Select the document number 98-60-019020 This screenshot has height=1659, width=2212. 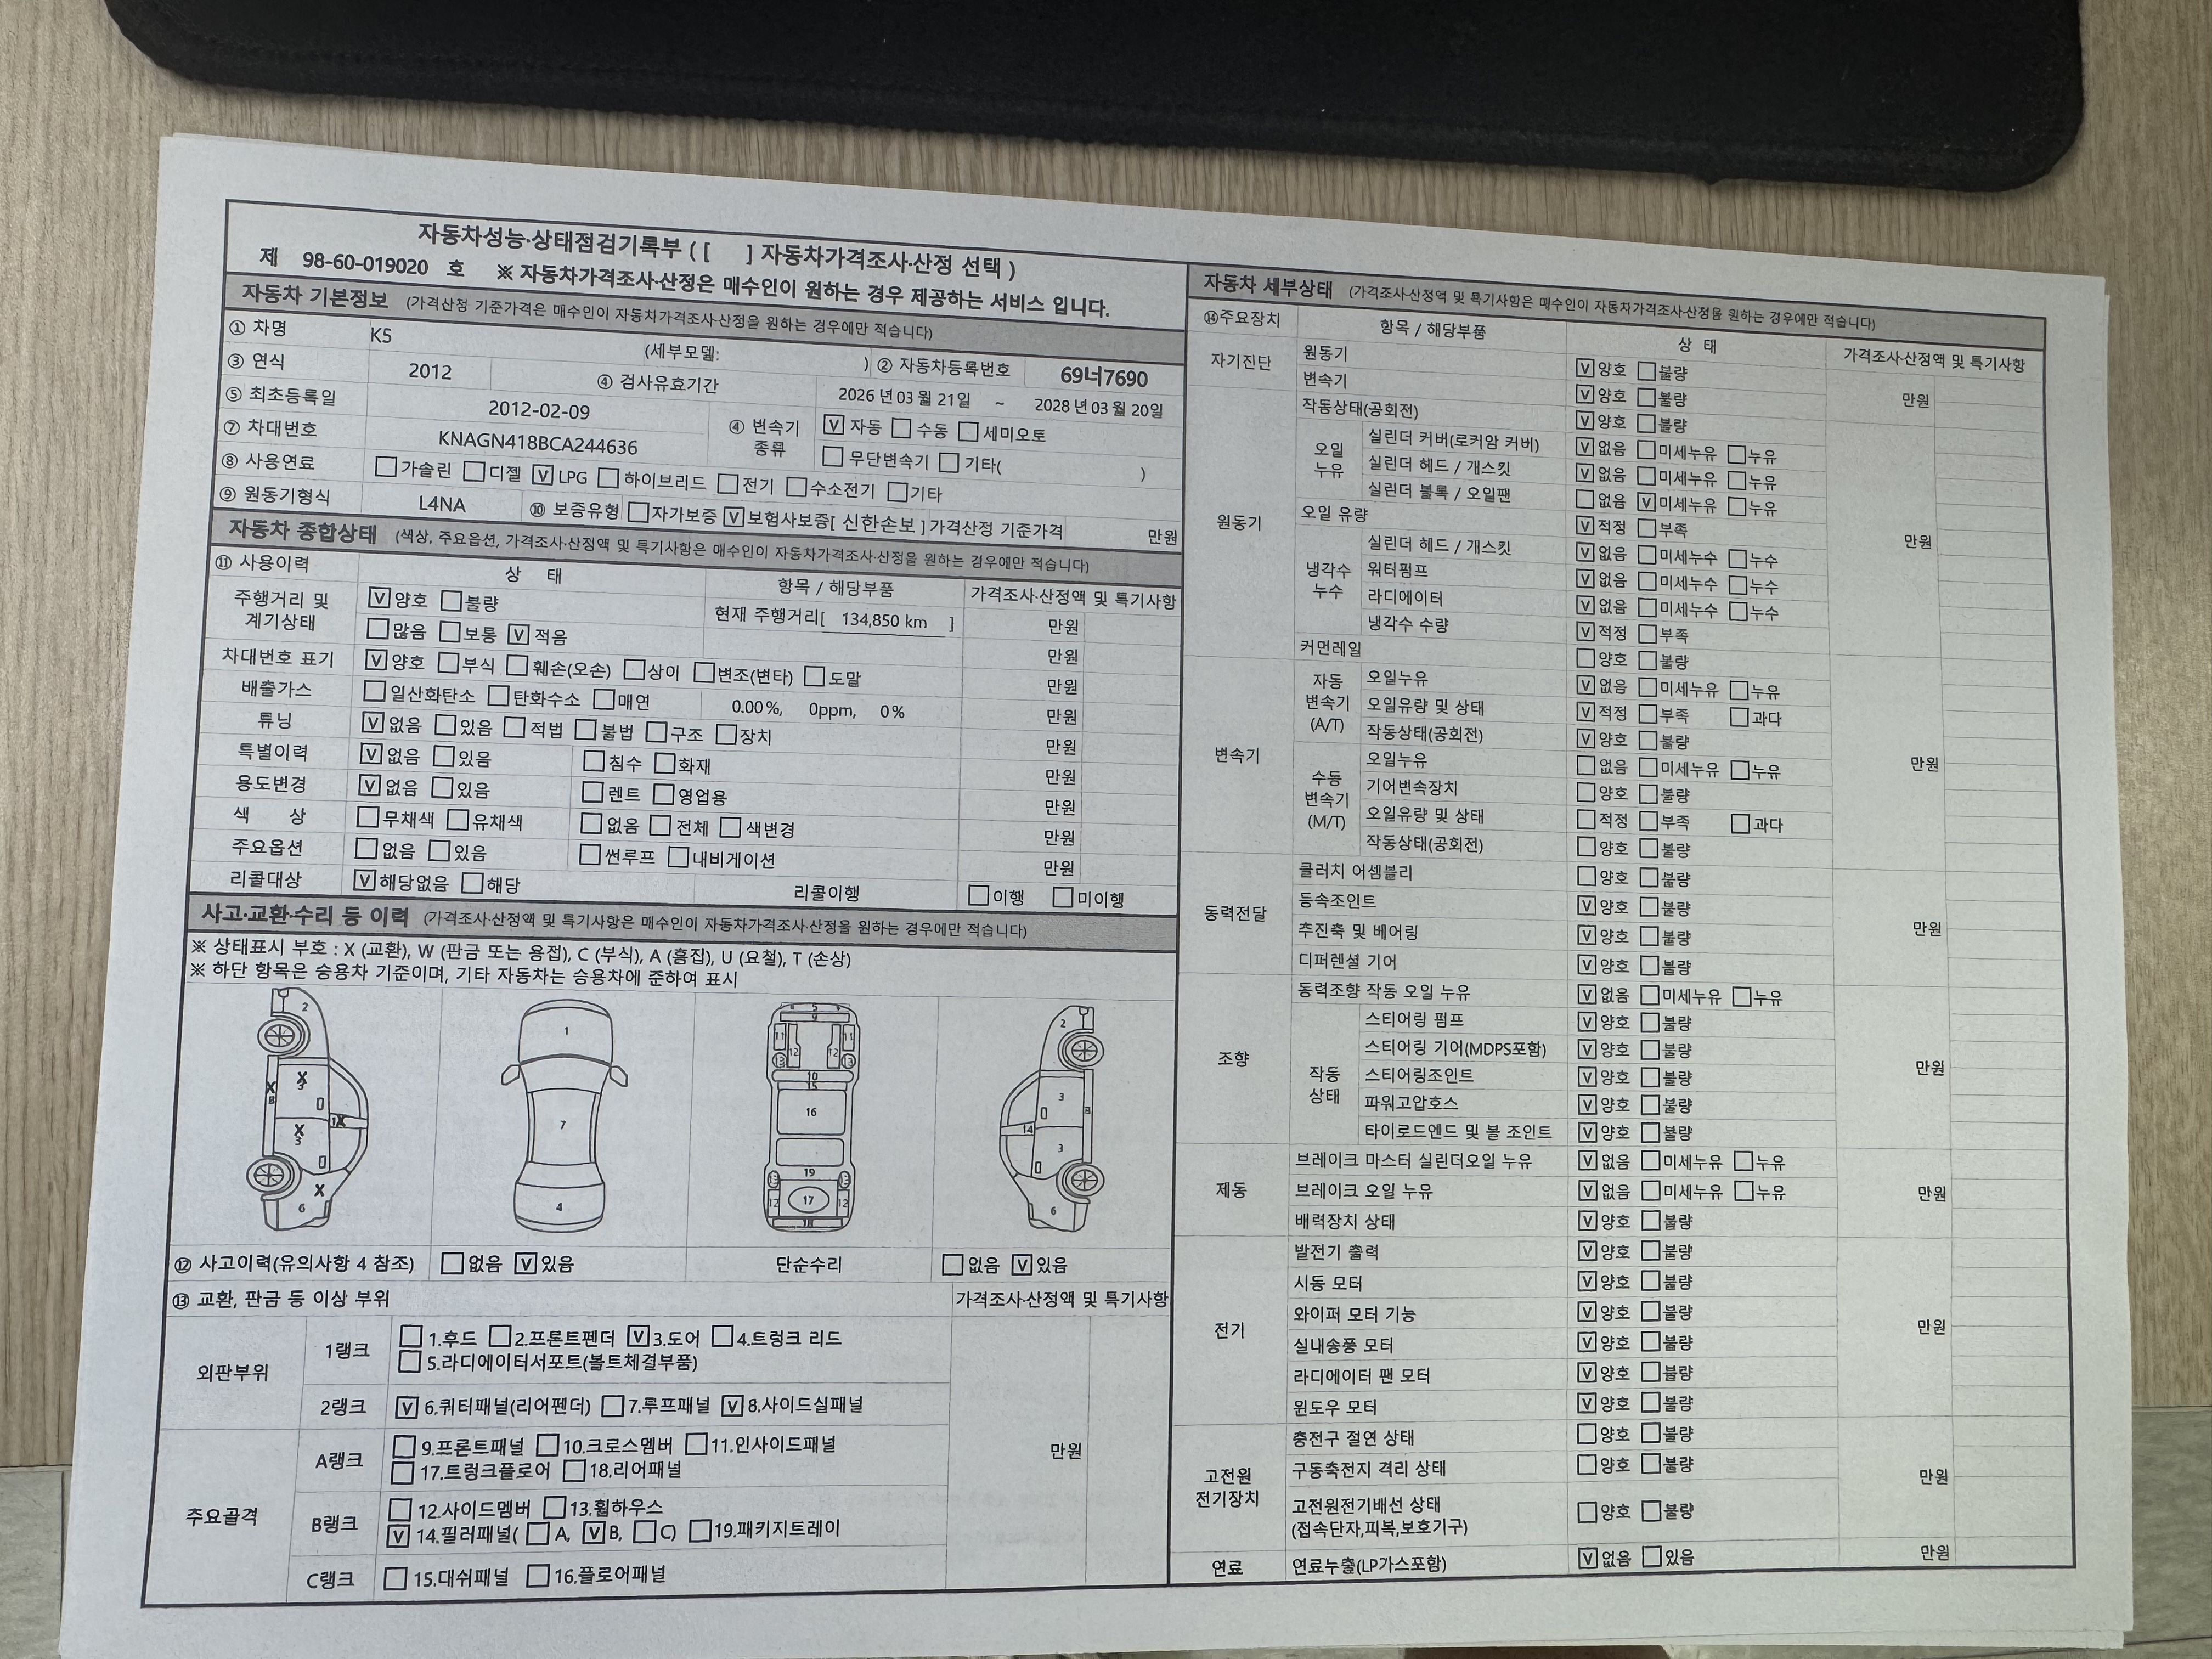pos(365,265)
